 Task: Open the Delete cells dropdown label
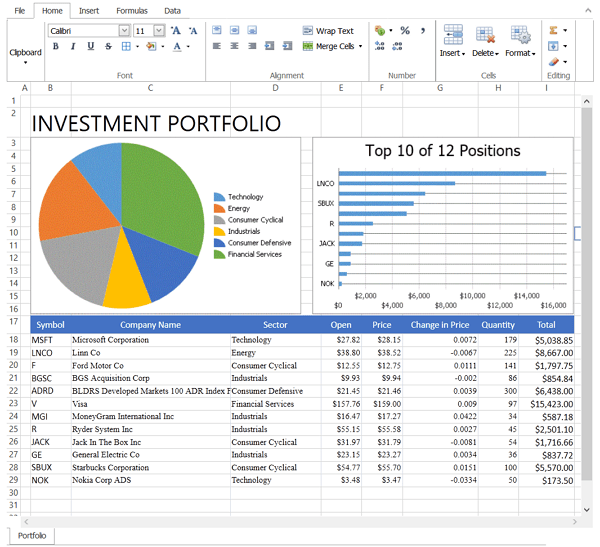485,53
